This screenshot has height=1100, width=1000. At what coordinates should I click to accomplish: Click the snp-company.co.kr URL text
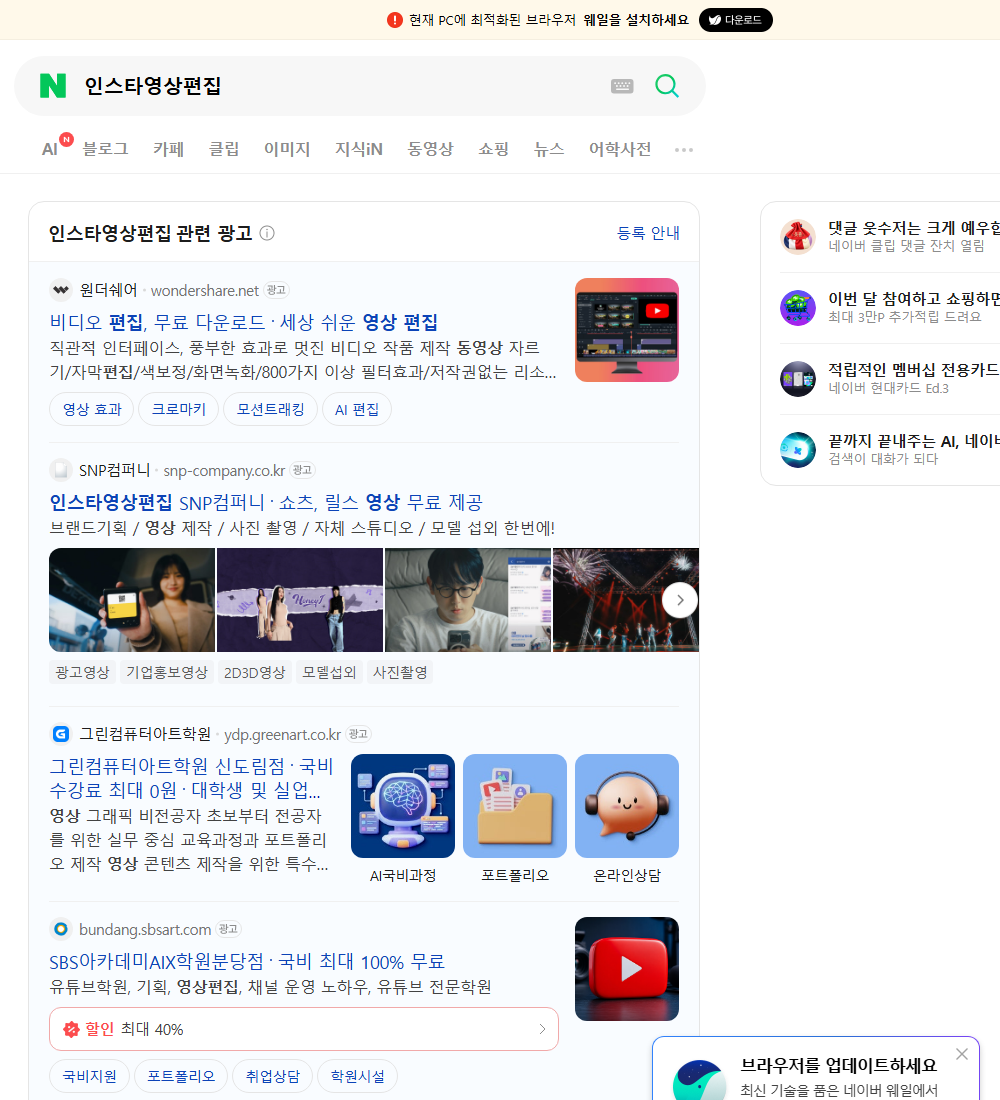(x=224, y=471)
